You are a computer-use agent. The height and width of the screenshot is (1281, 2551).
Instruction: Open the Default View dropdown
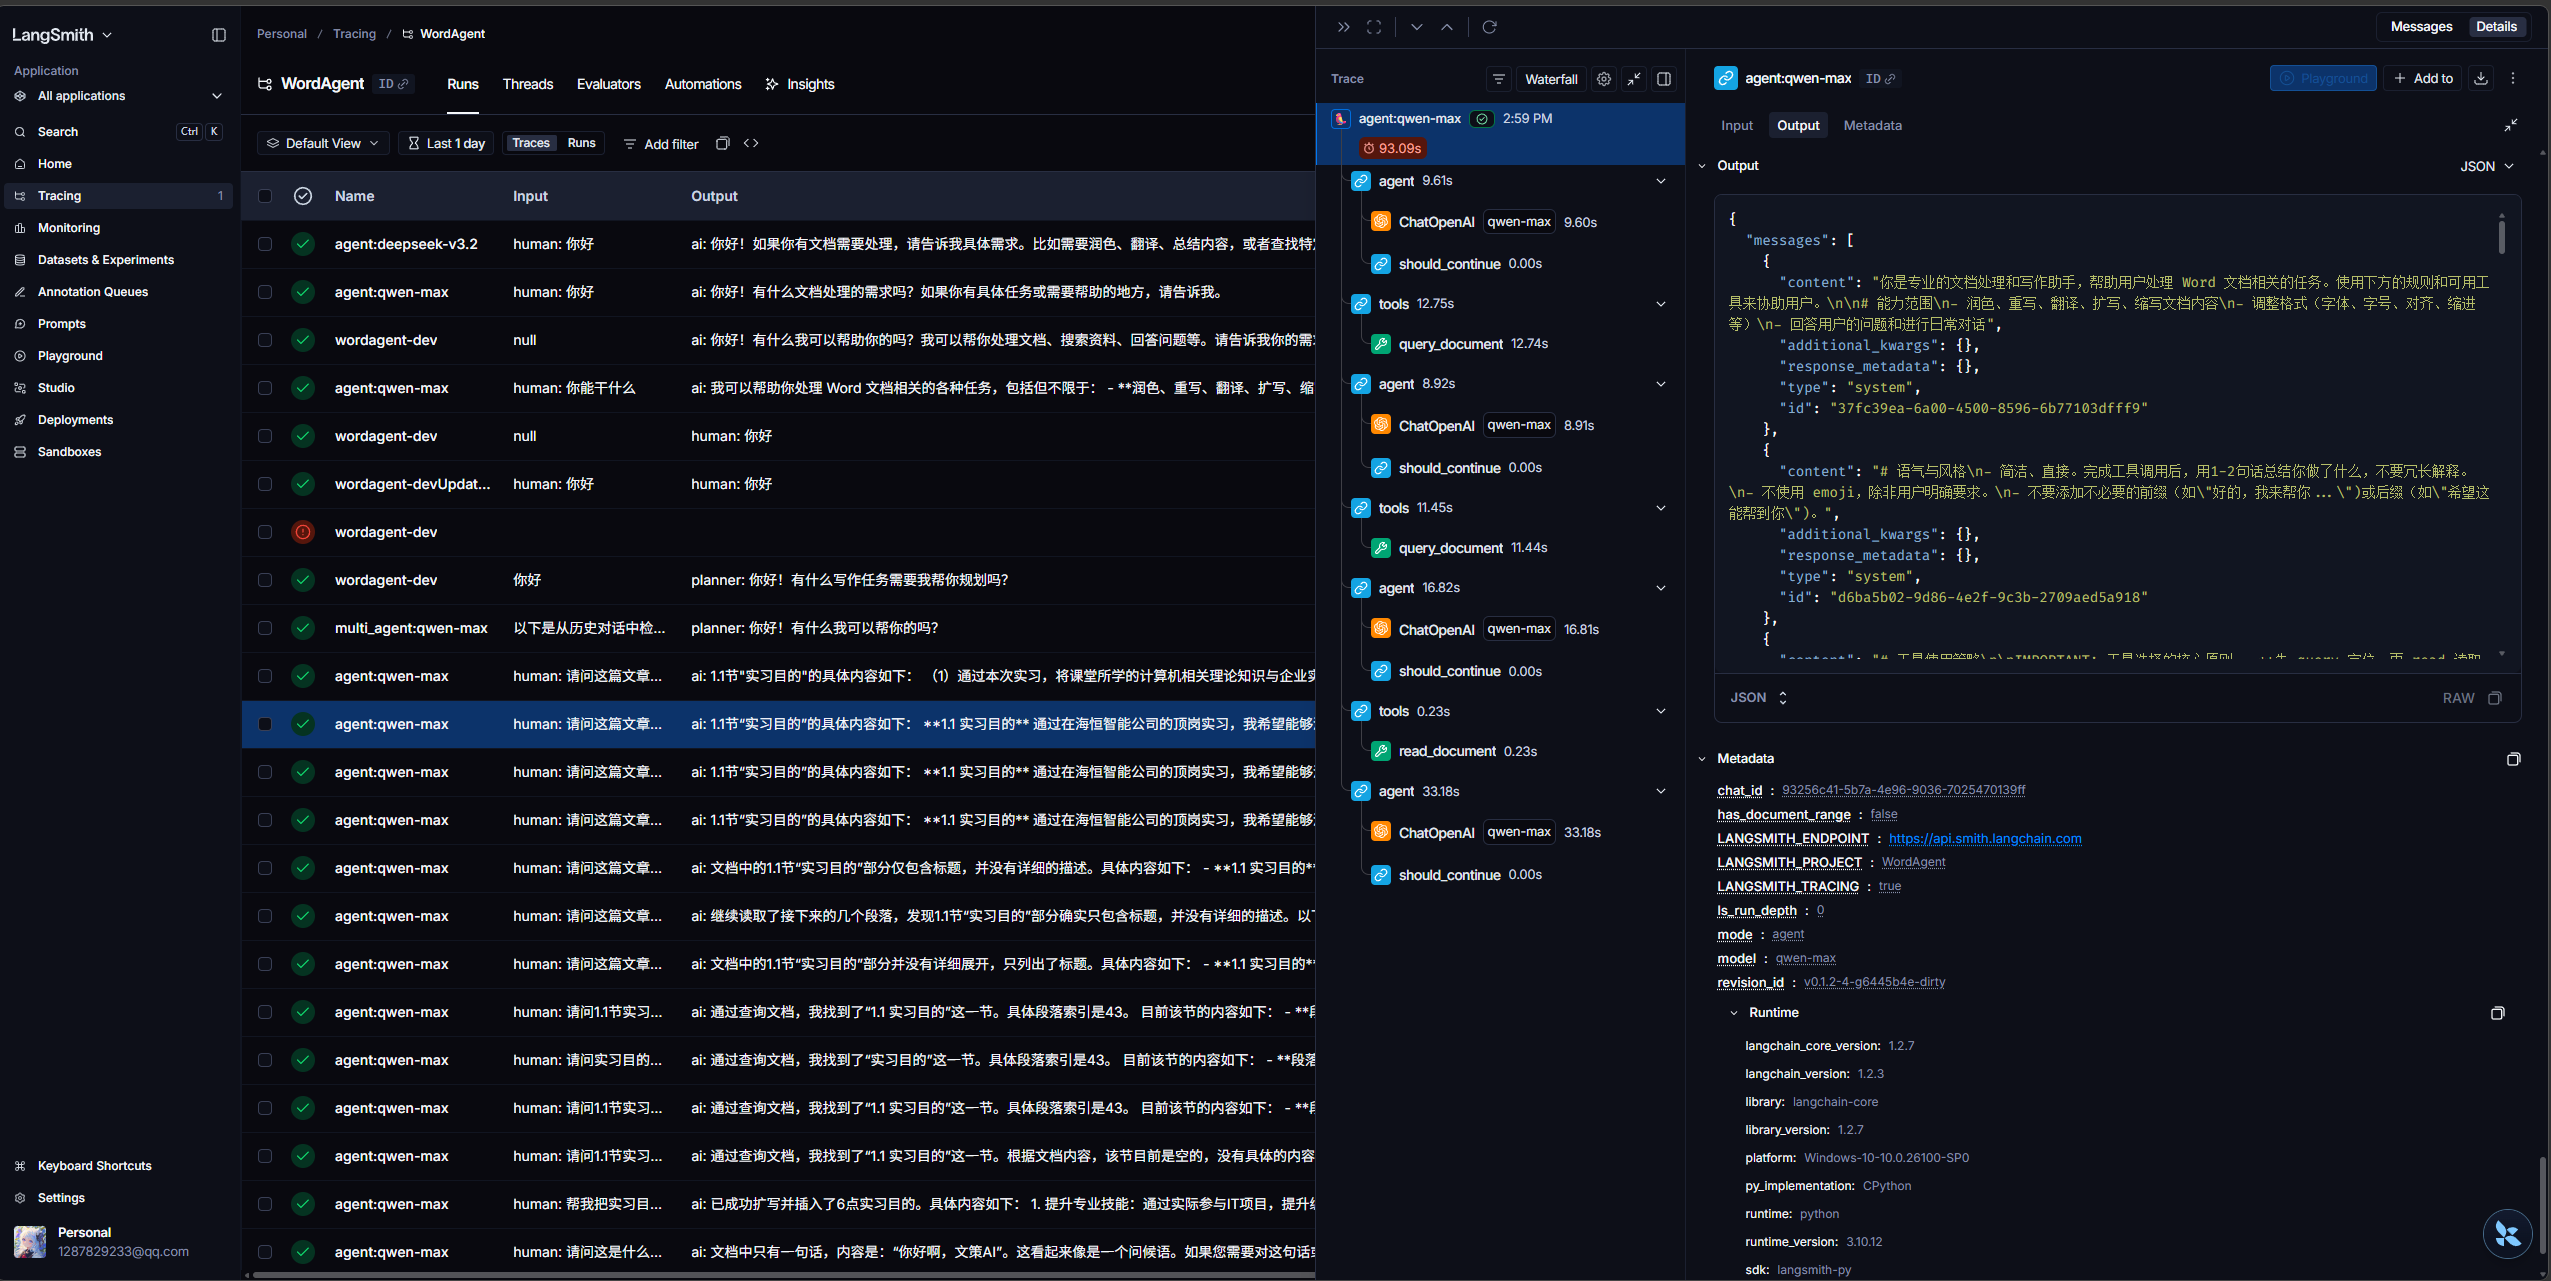click(323, 144)
